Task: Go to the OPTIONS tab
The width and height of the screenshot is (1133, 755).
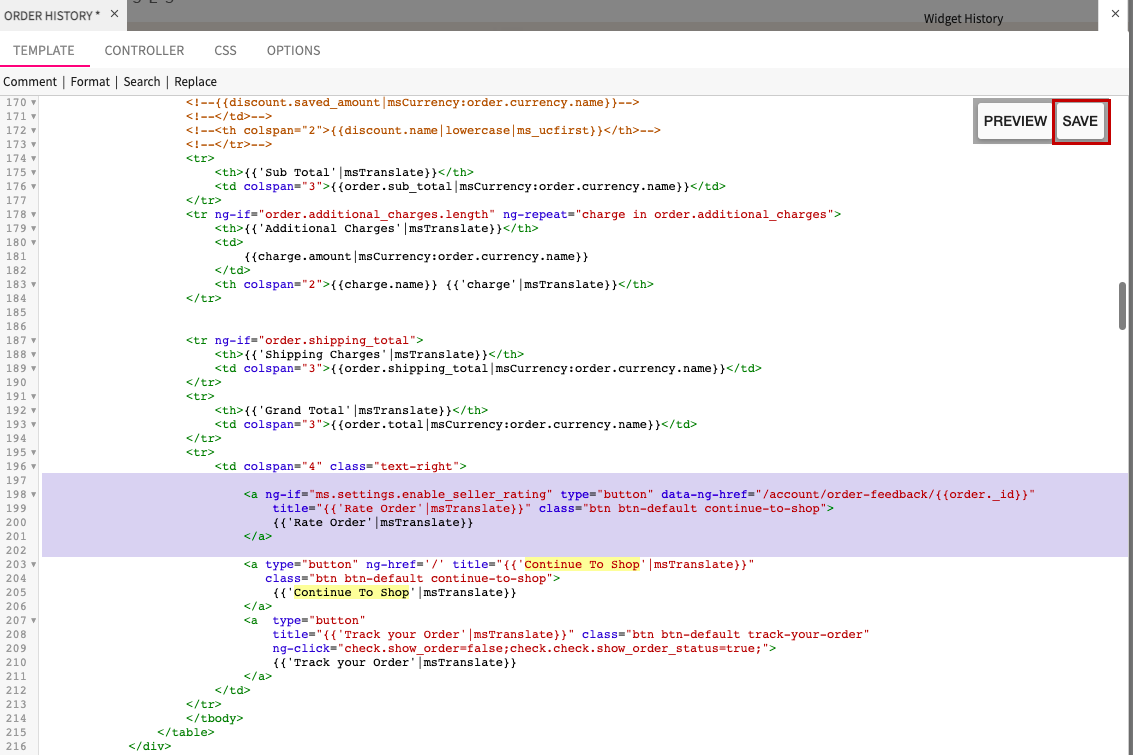Action: click(293, 51)
